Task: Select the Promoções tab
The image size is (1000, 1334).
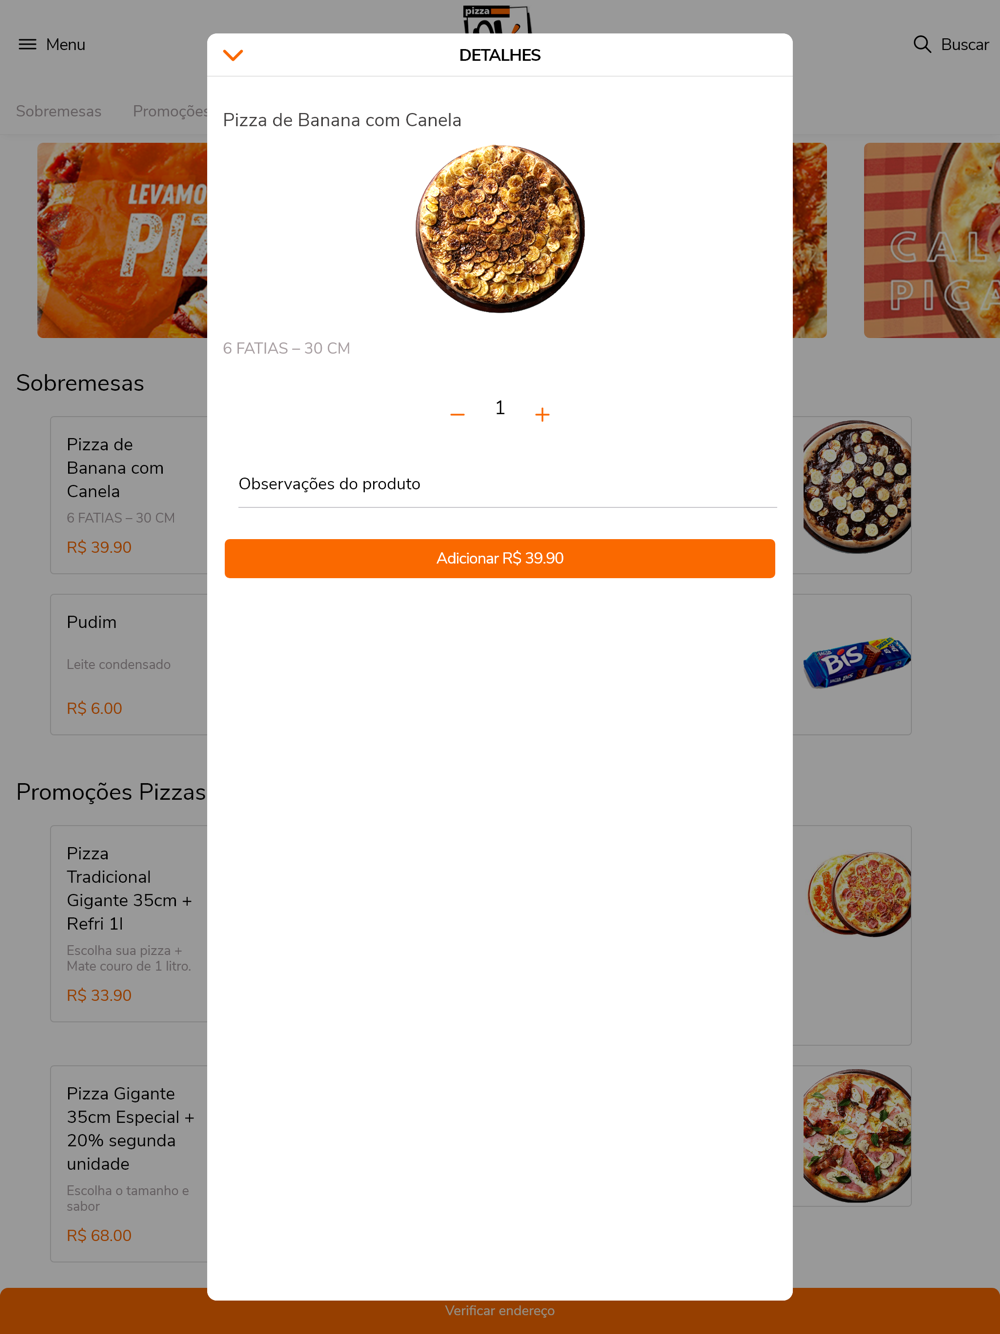Action: (x=170, y=111)
